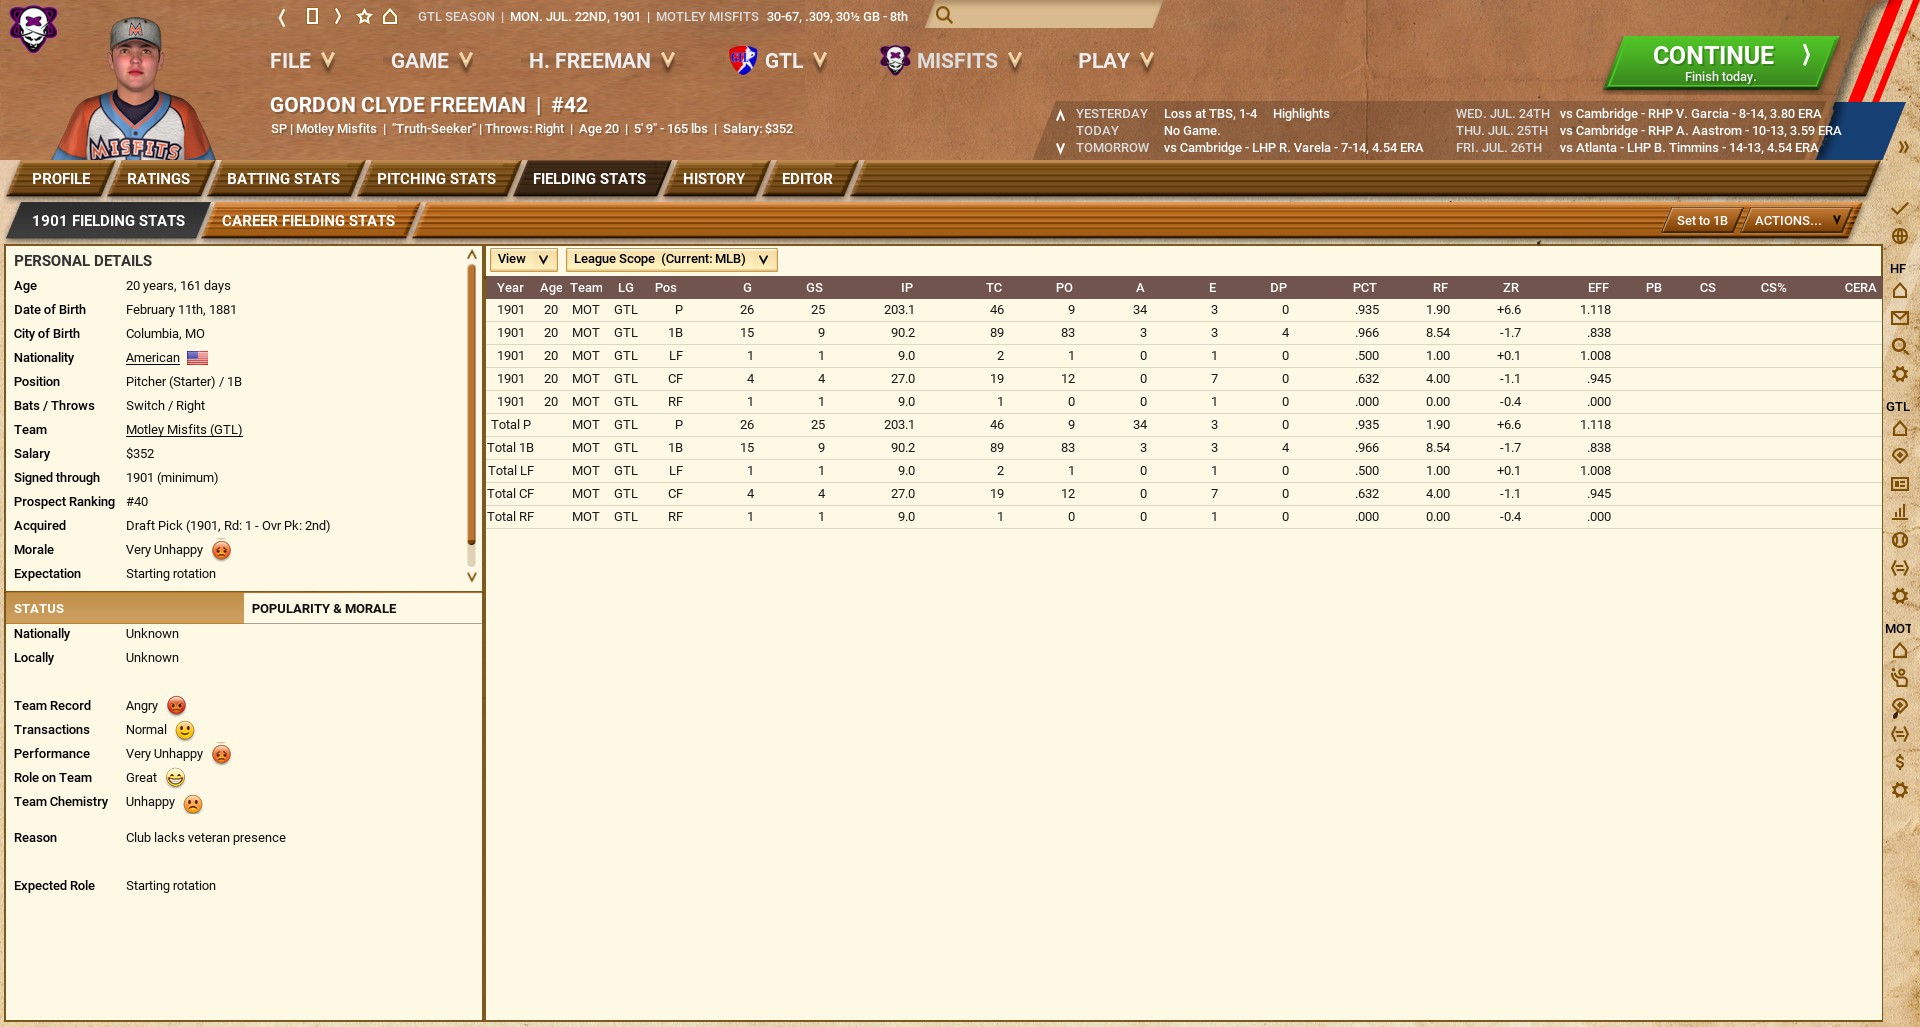The image size is (1920, 1027).
Task: Click the schedule down arrow beside TOMORROW
Action: [1060, 148]
